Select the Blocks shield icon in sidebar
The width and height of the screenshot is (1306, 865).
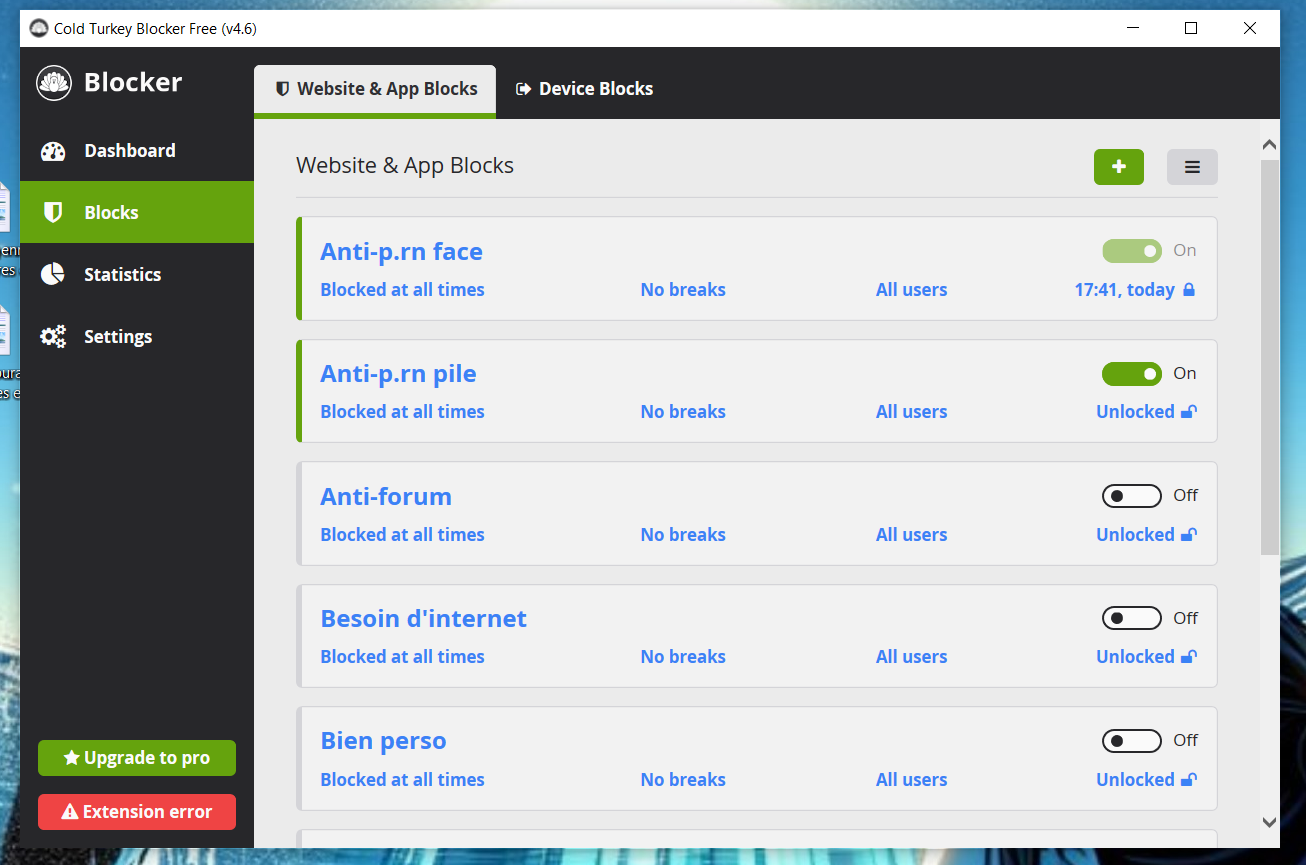[x=53, y=212]
